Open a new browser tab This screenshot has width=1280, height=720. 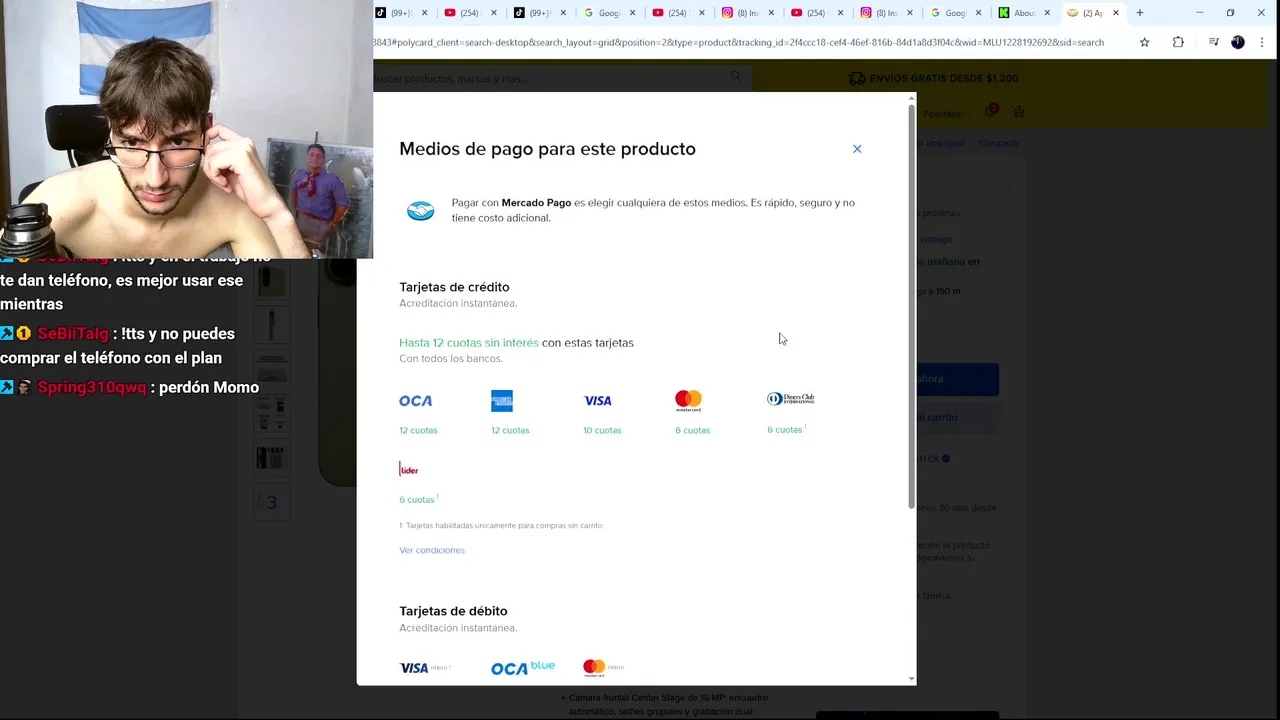(1140, 13)
